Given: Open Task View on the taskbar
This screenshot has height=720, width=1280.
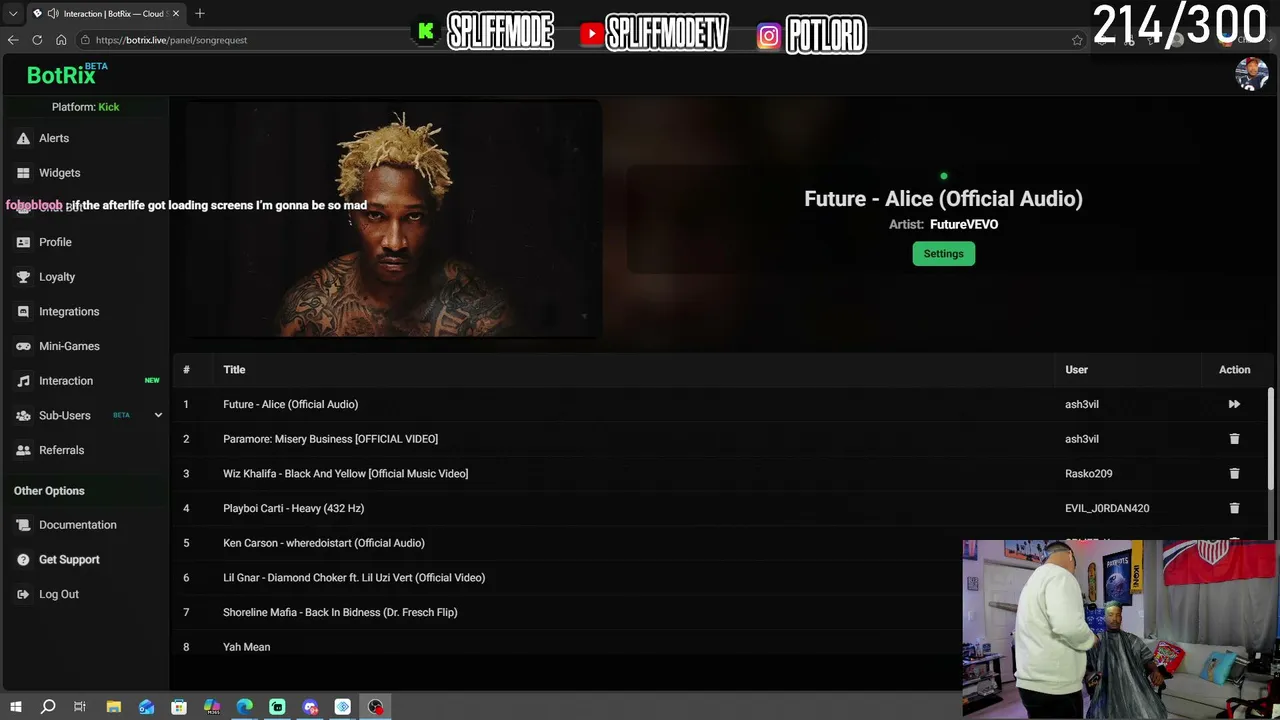Looking at the screenshot, I should click(x=80, y=707).
